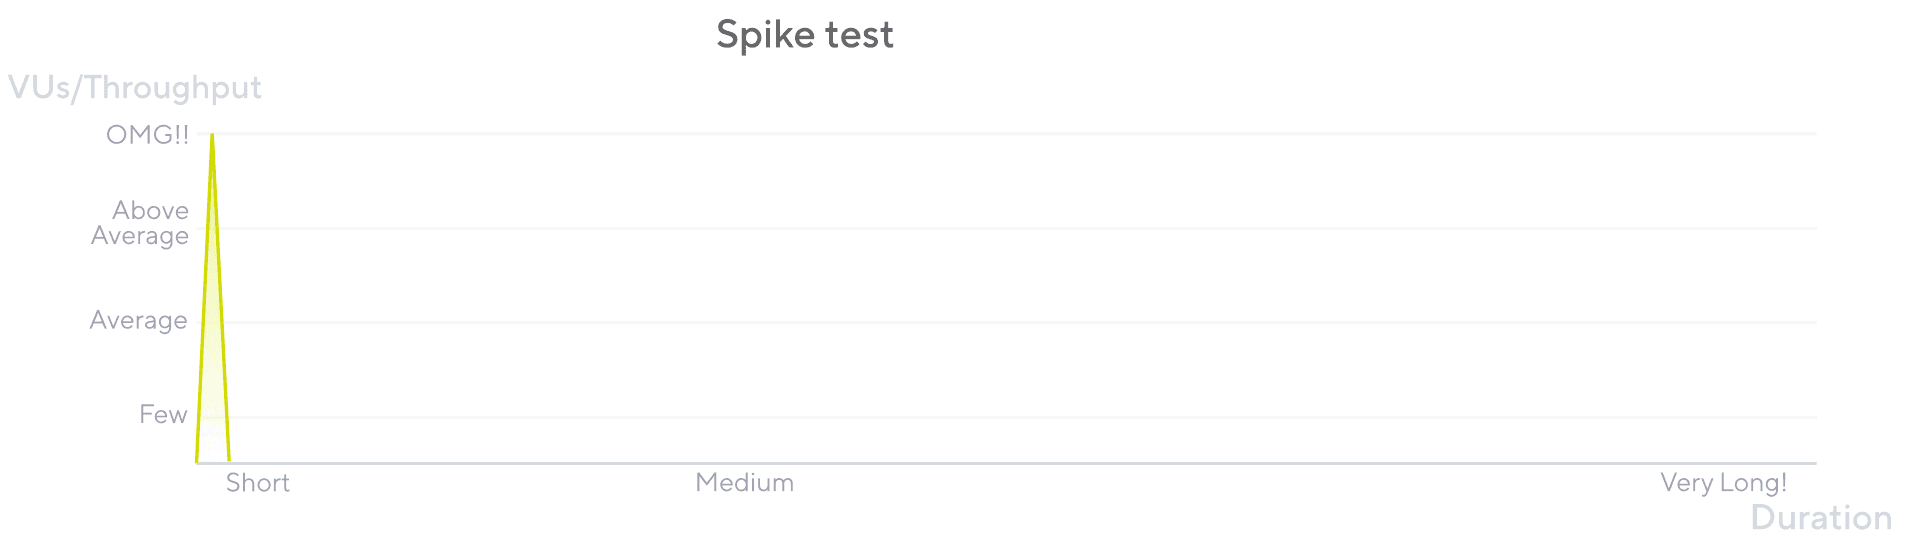Select the 'Medium' x-axis tick label
The height and width of the screenshot is (540, 1920).
(745, 483)
